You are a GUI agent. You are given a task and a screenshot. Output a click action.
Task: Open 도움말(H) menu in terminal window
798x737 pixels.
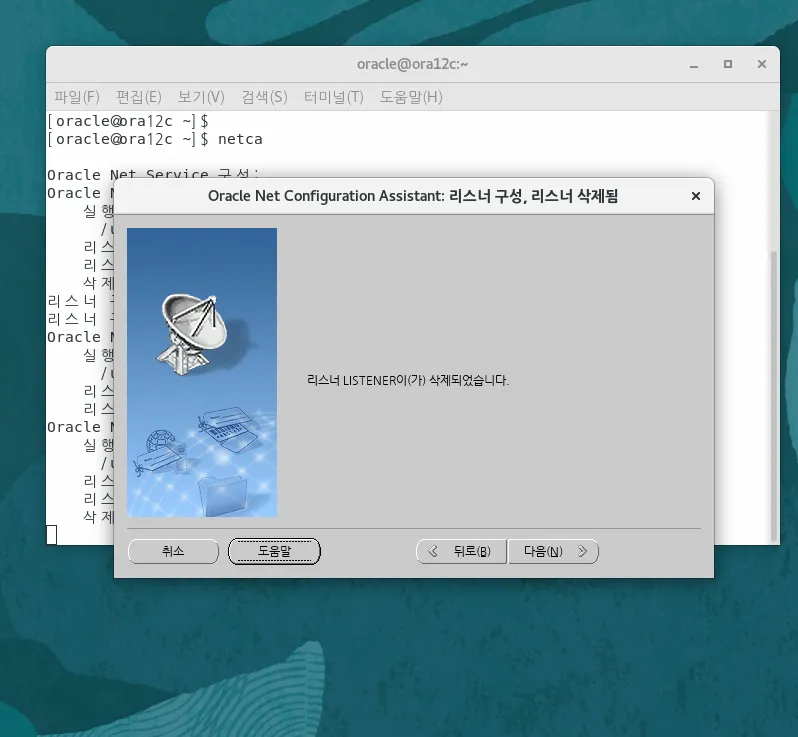(x=411, y=97)
